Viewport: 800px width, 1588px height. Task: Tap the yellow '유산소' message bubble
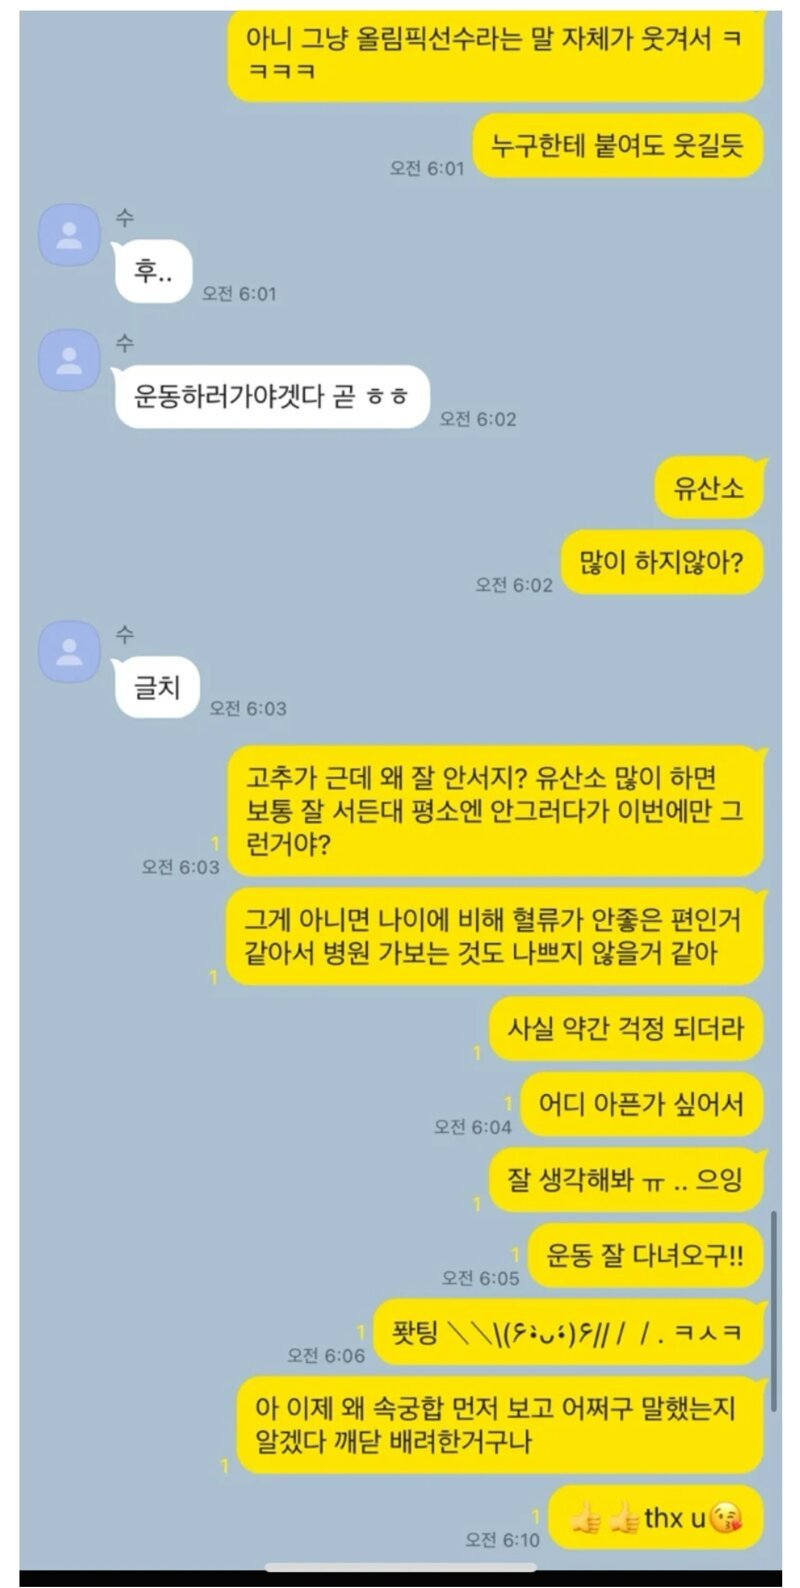[x=712, y=490]
